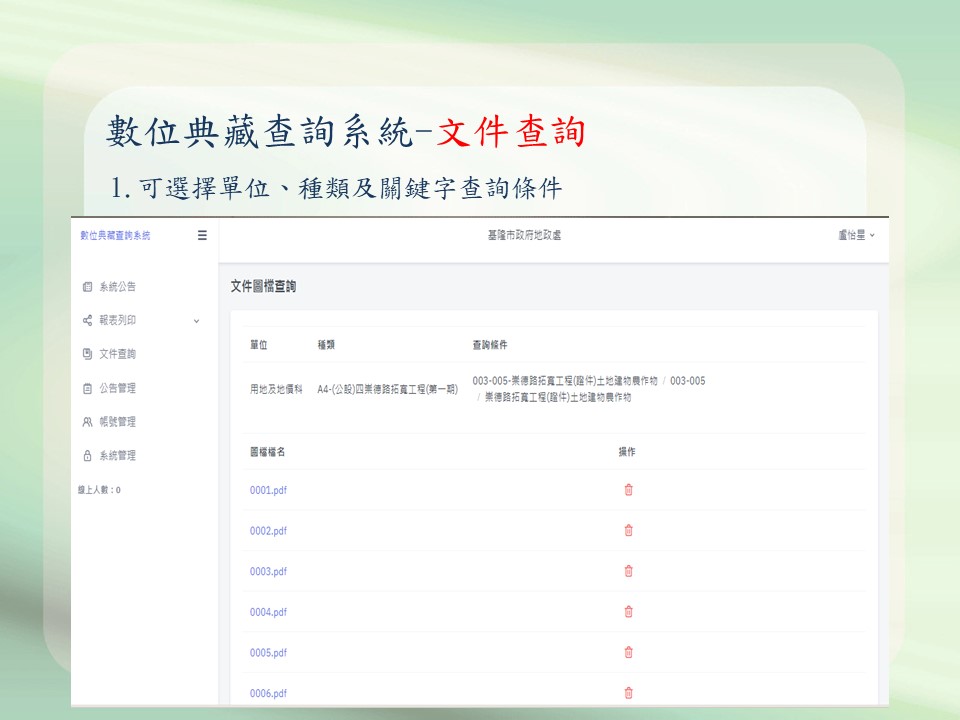Open the 盧怡星 user dropdown
Viewport: 960px width, 720px height.
[856, 236]
